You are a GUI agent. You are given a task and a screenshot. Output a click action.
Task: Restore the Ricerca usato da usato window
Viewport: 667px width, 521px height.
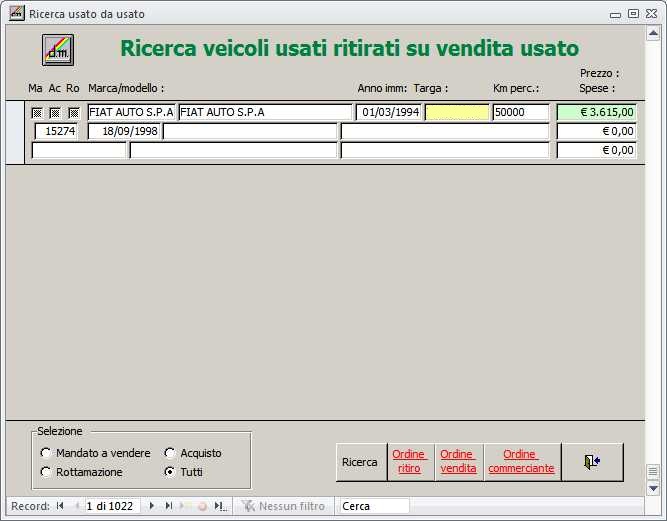tap(633, 14)
